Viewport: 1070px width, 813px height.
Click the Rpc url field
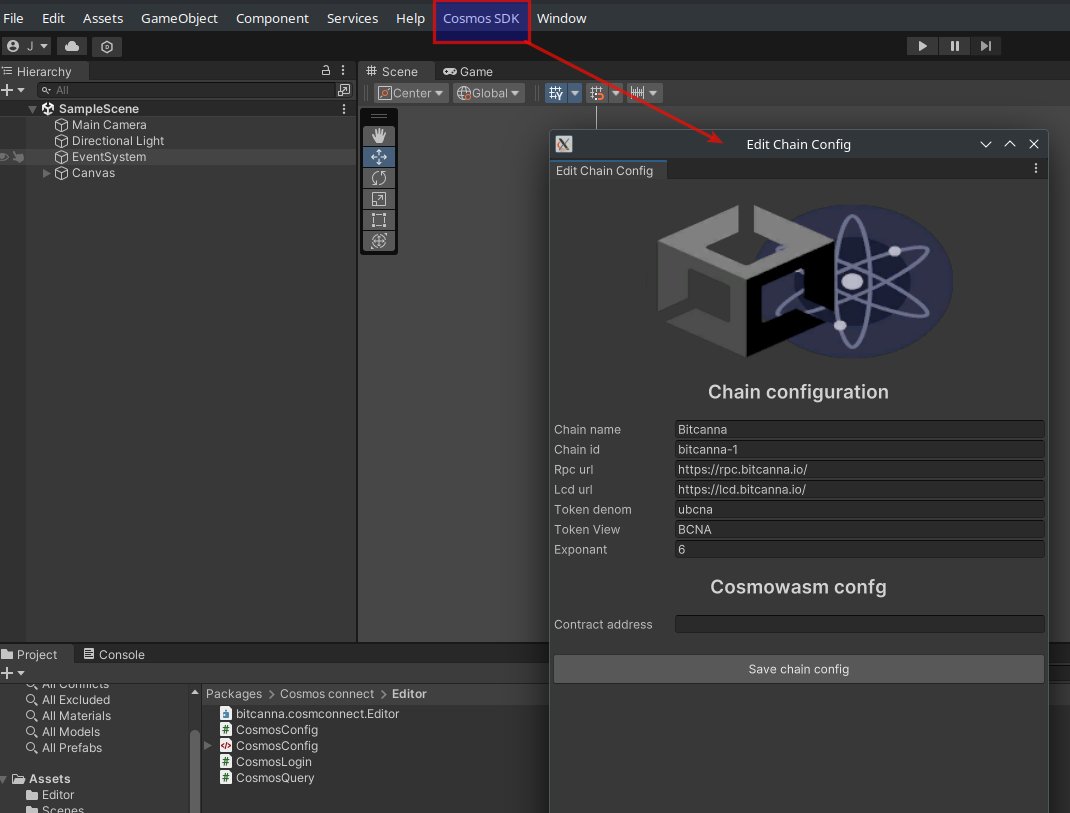pyautogui.click(x=859, y=470)
